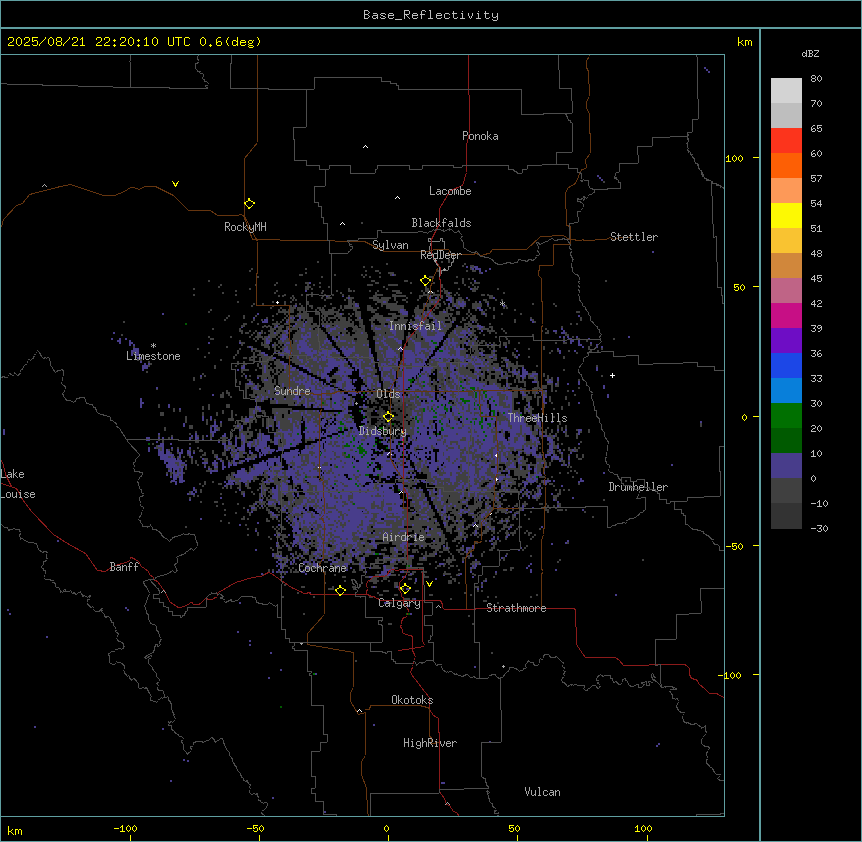Click the Didsbury label
862x842 pixels.
click(383, 431)
